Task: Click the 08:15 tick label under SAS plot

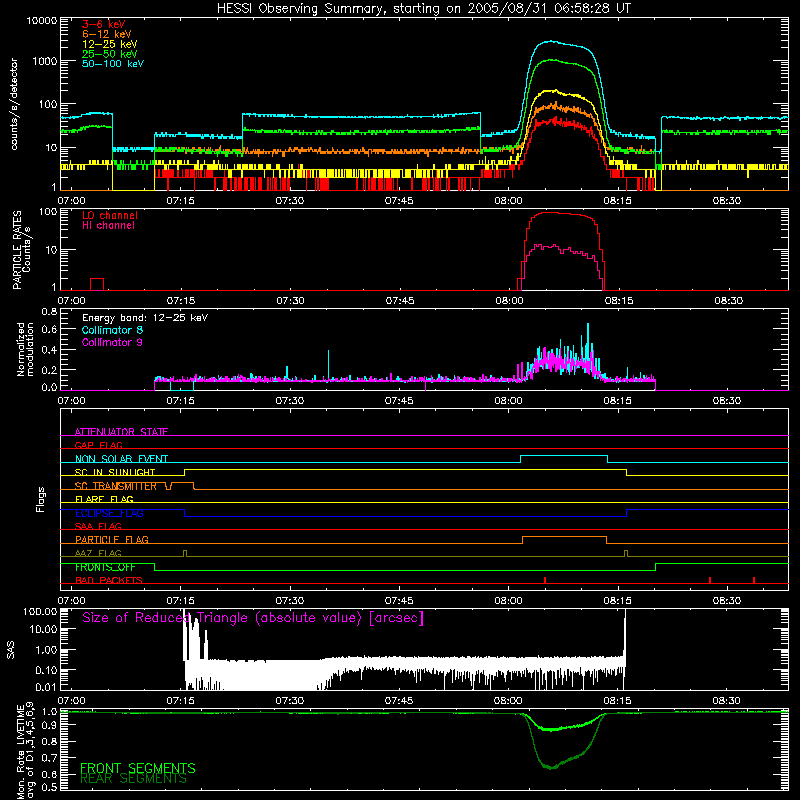Action: 617,701
